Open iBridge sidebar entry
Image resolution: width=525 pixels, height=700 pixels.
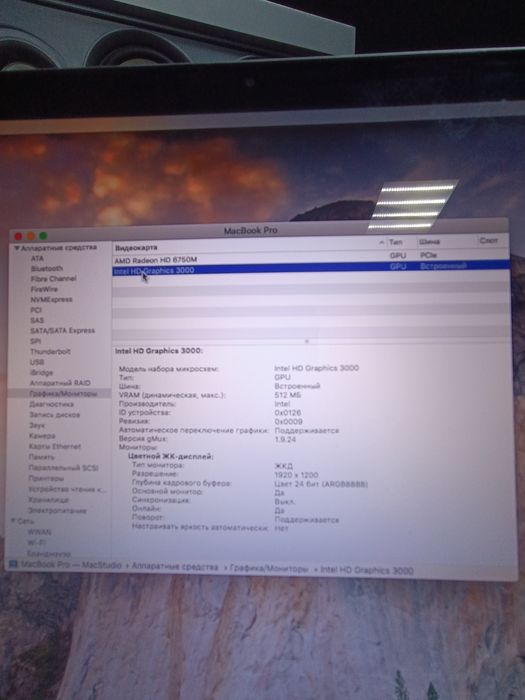click(x=42, y=372)
